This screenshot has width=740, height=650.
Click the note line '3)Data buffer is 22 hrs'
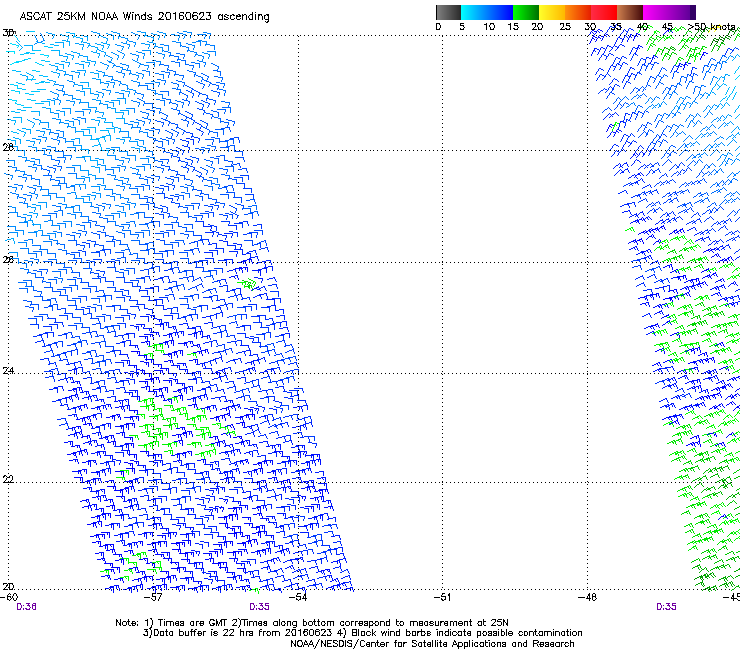pos(362,633)
